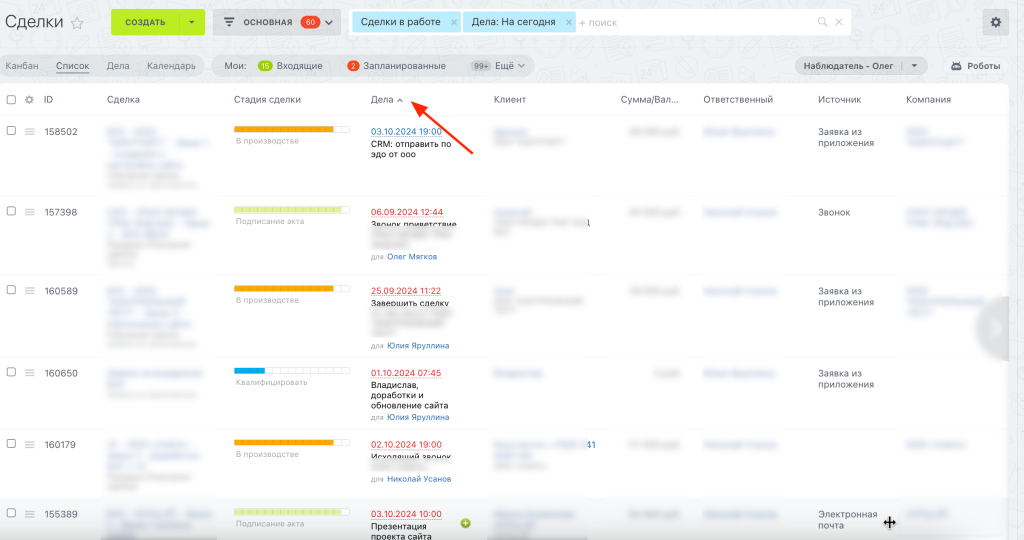Viewport: 1024px width, 540px height.
Task: Open row menu icon for deal 160650
Action: 30,372
